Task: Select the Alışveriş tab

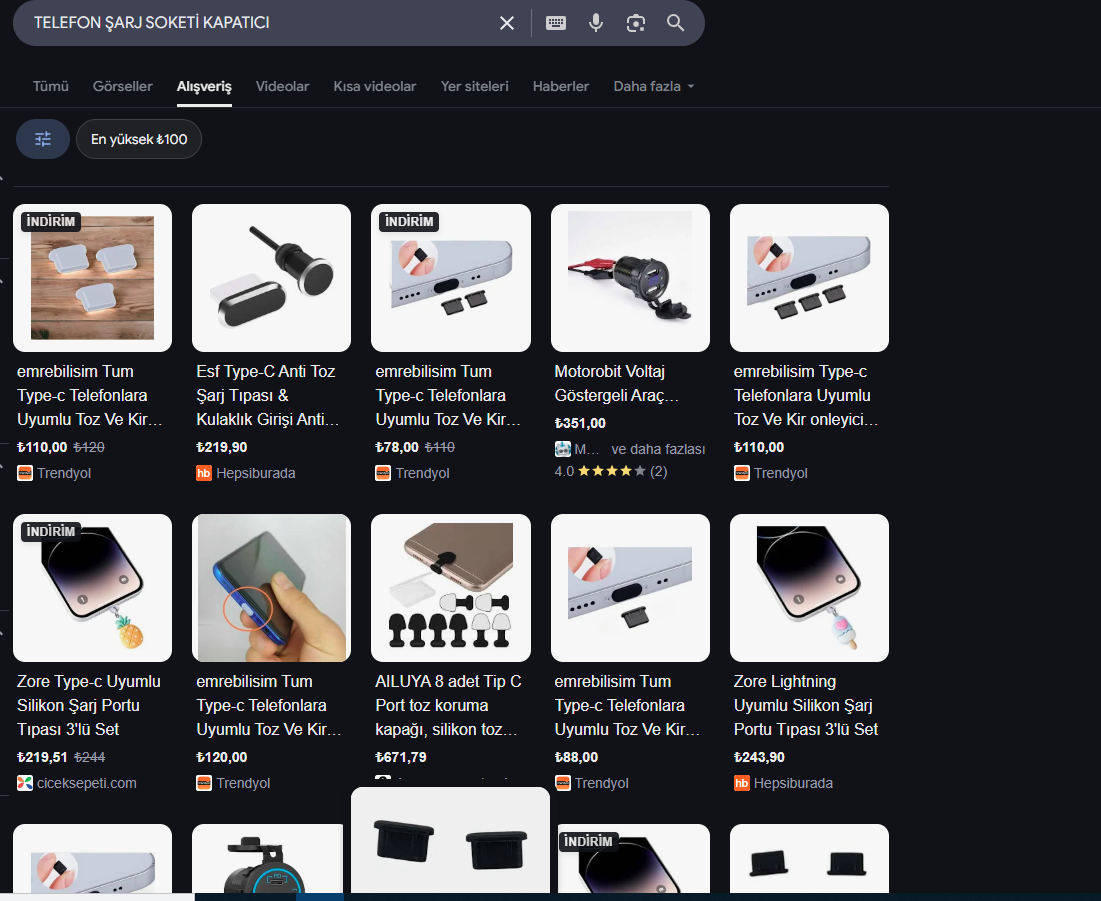Action: click(204, 86)
